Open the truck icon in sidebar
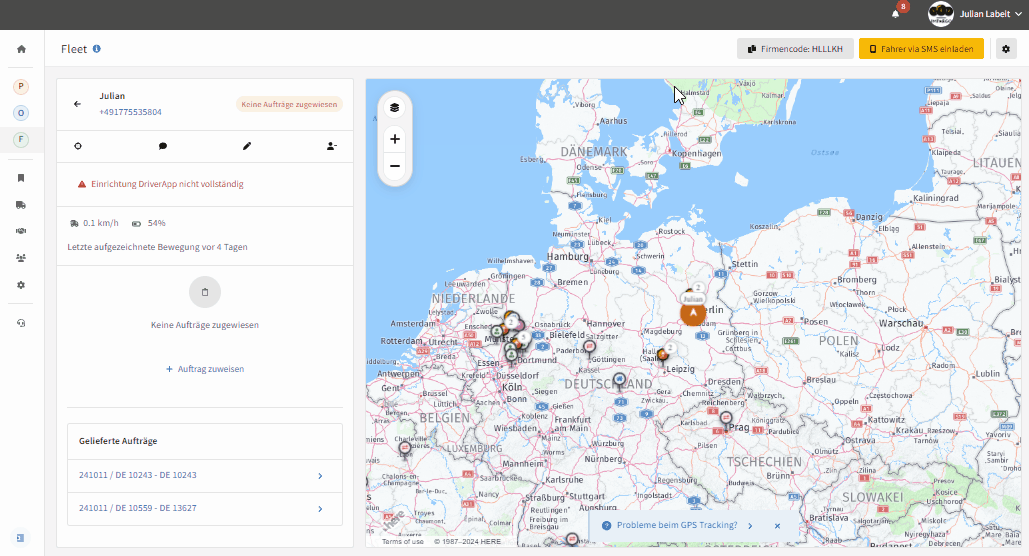Viewport: 1029px width, 556px height. [x=21, y=205]
